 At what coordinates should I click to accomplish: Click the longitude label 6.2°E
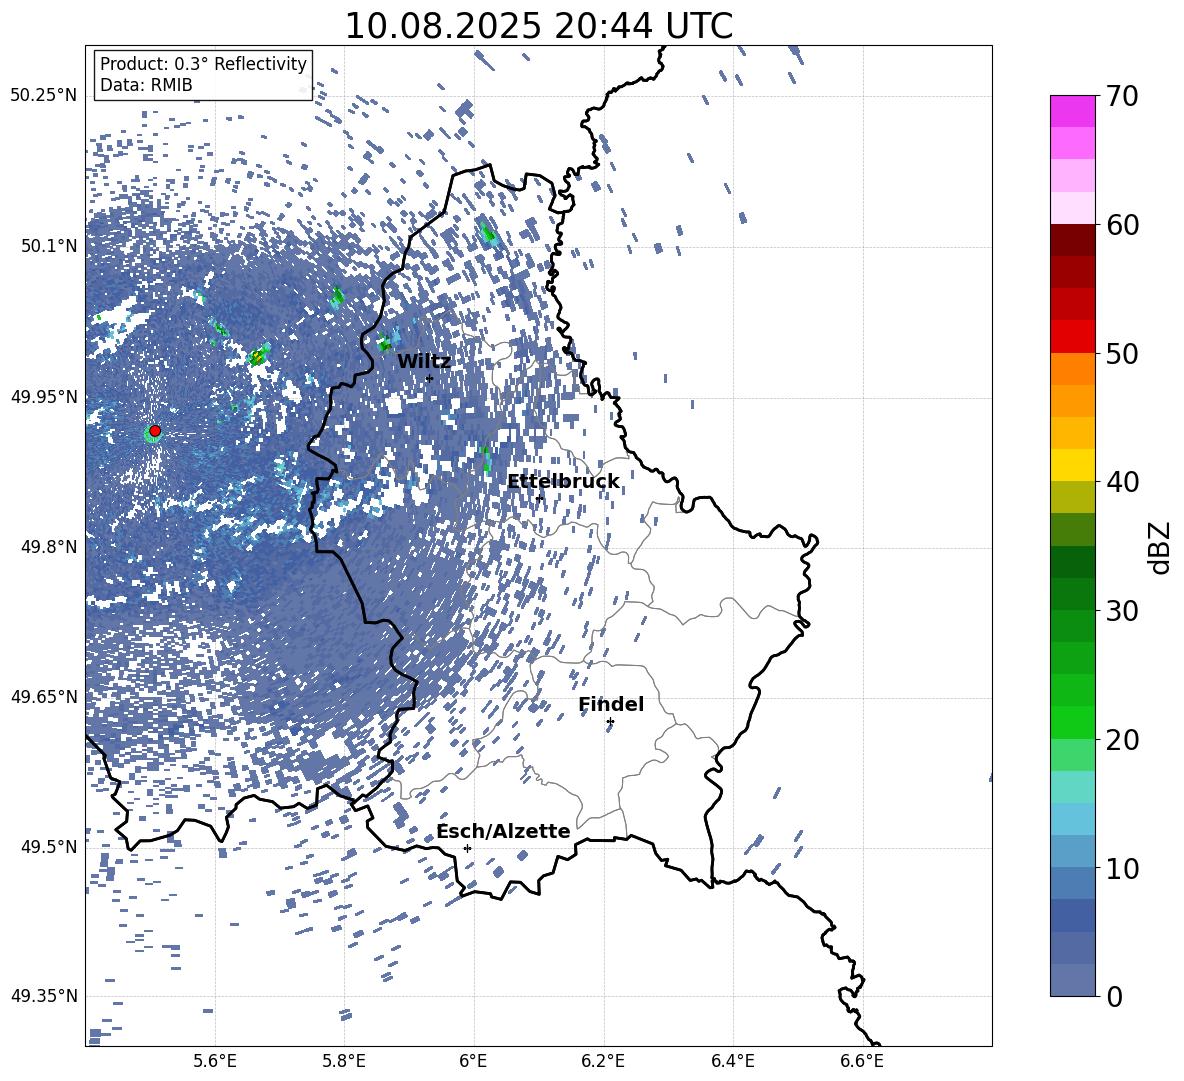(x=603, y=1061)
